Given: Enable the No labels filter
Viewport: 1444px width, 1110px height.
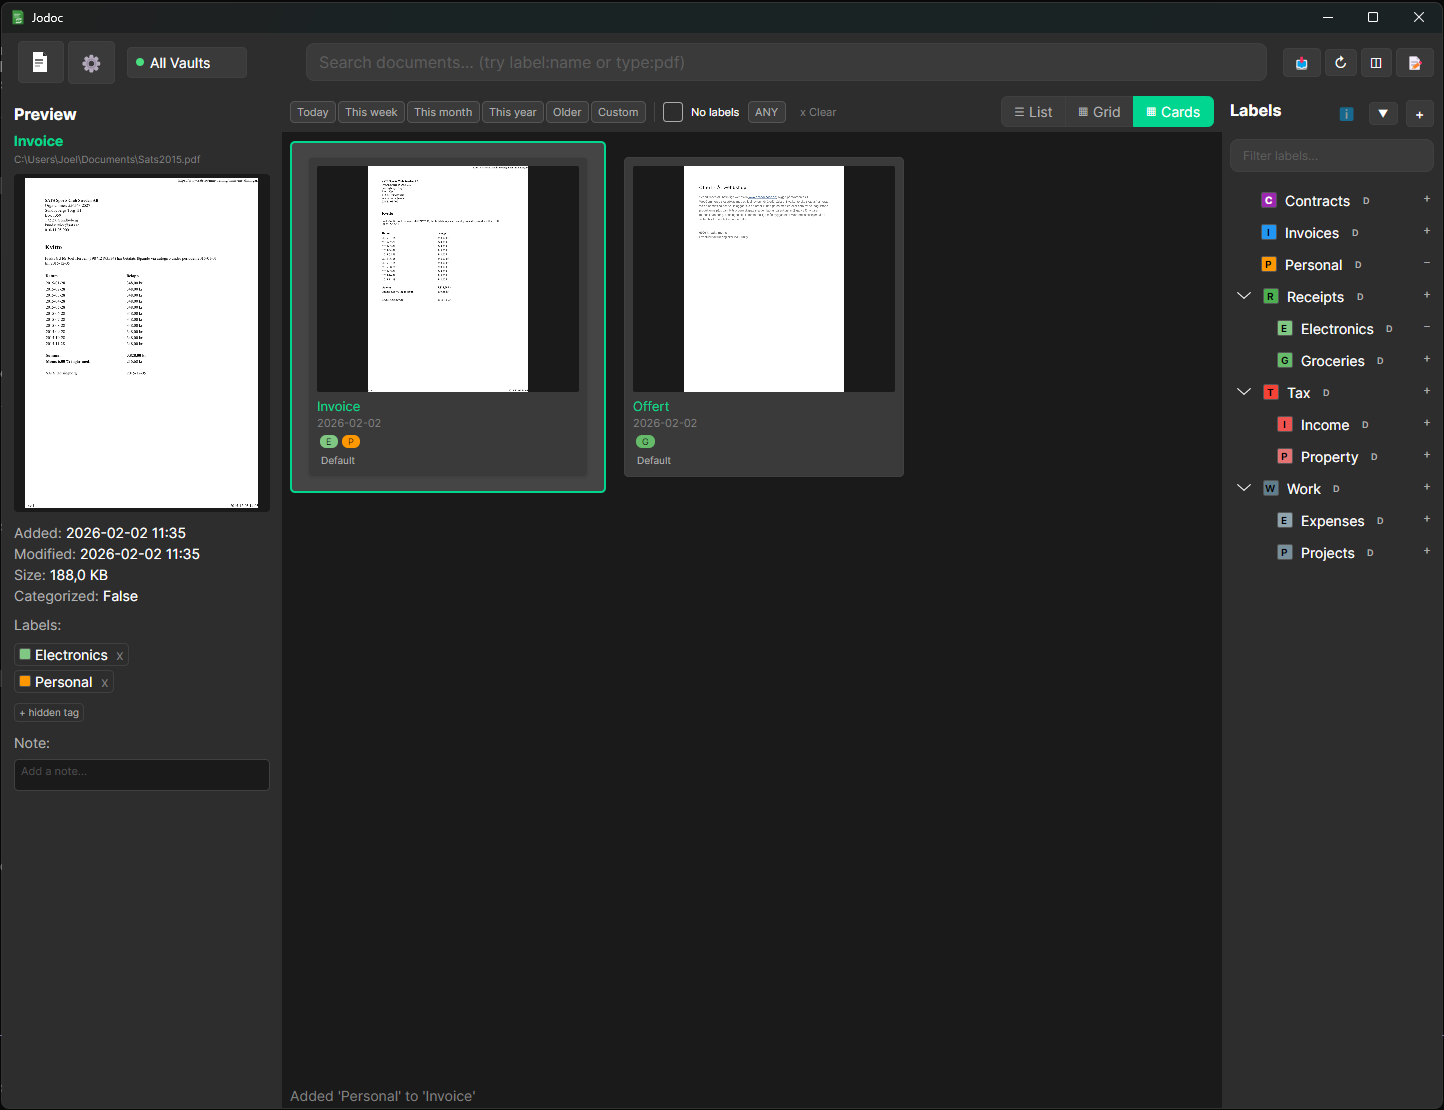Looking at the screenshot, I should tap(672, 112).
